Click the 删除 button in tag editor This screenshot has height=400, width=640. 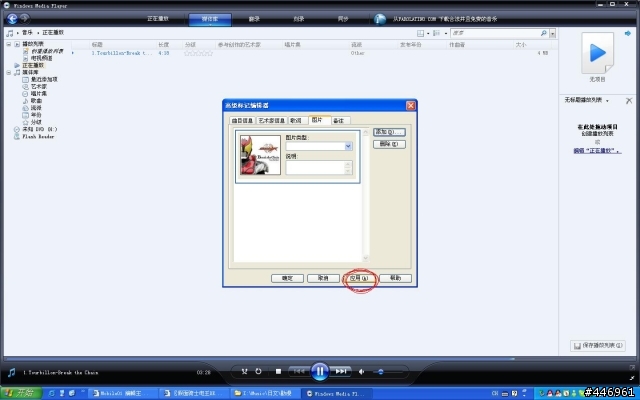[x=389, y=144]
